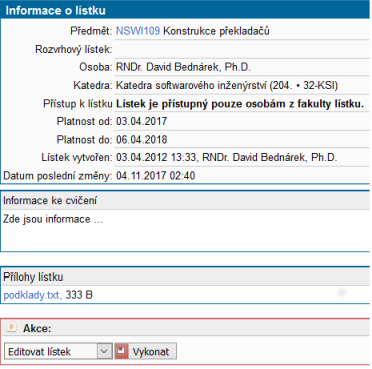Download the podklady.txt attachment

pyautogui.click(x=32, y=295)
